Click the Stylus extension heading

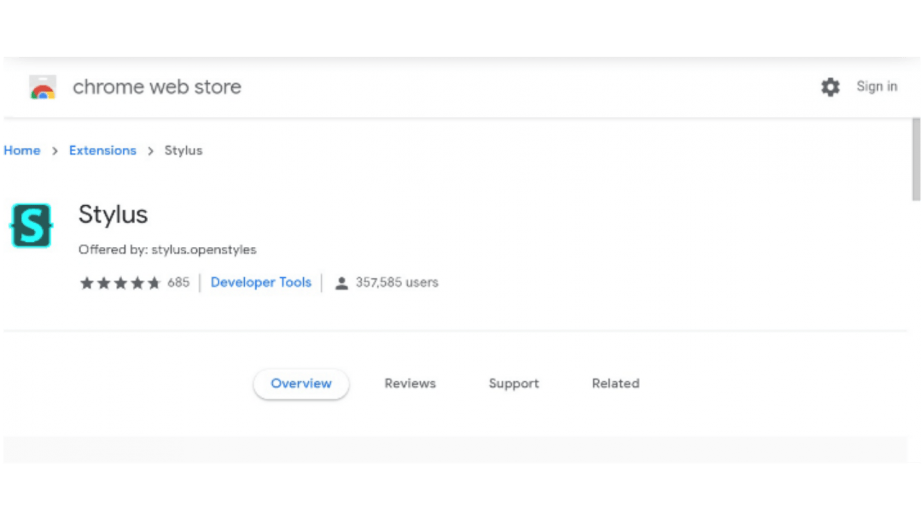pyautogui.click(x=113, y=215)
